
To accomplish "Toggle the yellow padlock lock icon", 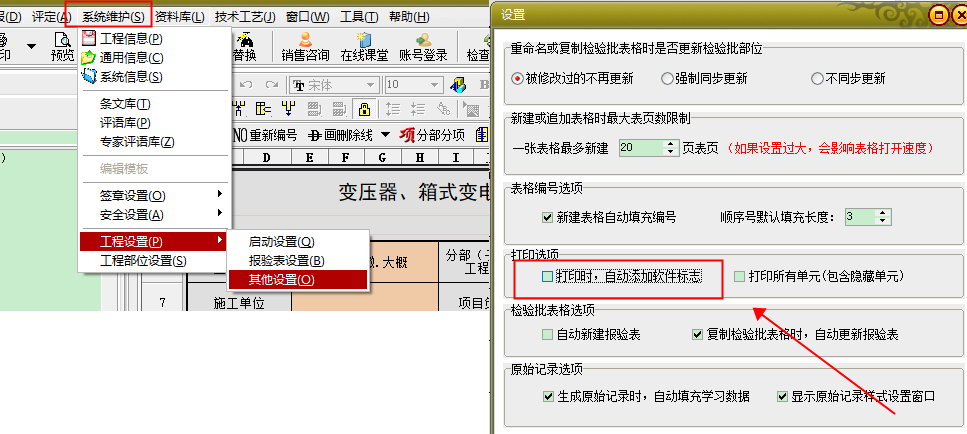I will coord(364,110).
